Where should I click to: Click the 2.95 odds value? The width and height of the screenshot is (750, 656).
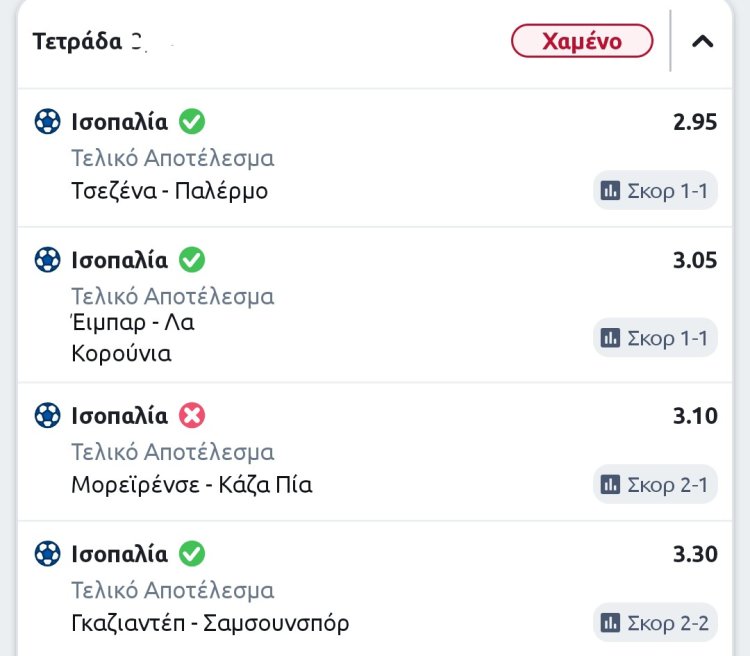click(695, 122)
